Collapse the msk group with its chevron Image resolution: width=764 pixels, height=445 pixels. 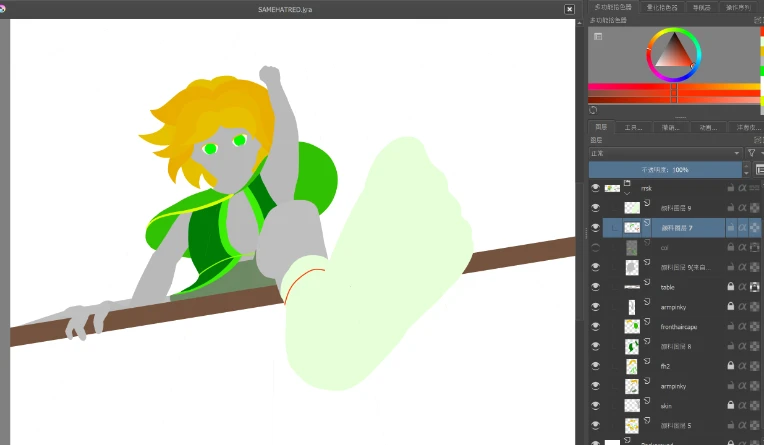[627, 193]
